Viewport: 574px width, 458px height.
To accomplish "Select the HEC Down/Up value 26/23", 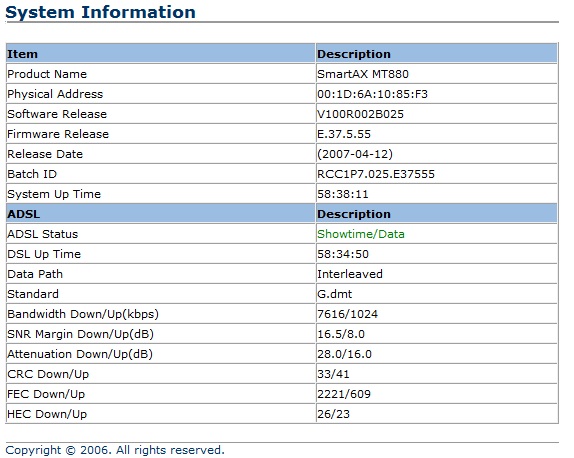I will 333,414.
